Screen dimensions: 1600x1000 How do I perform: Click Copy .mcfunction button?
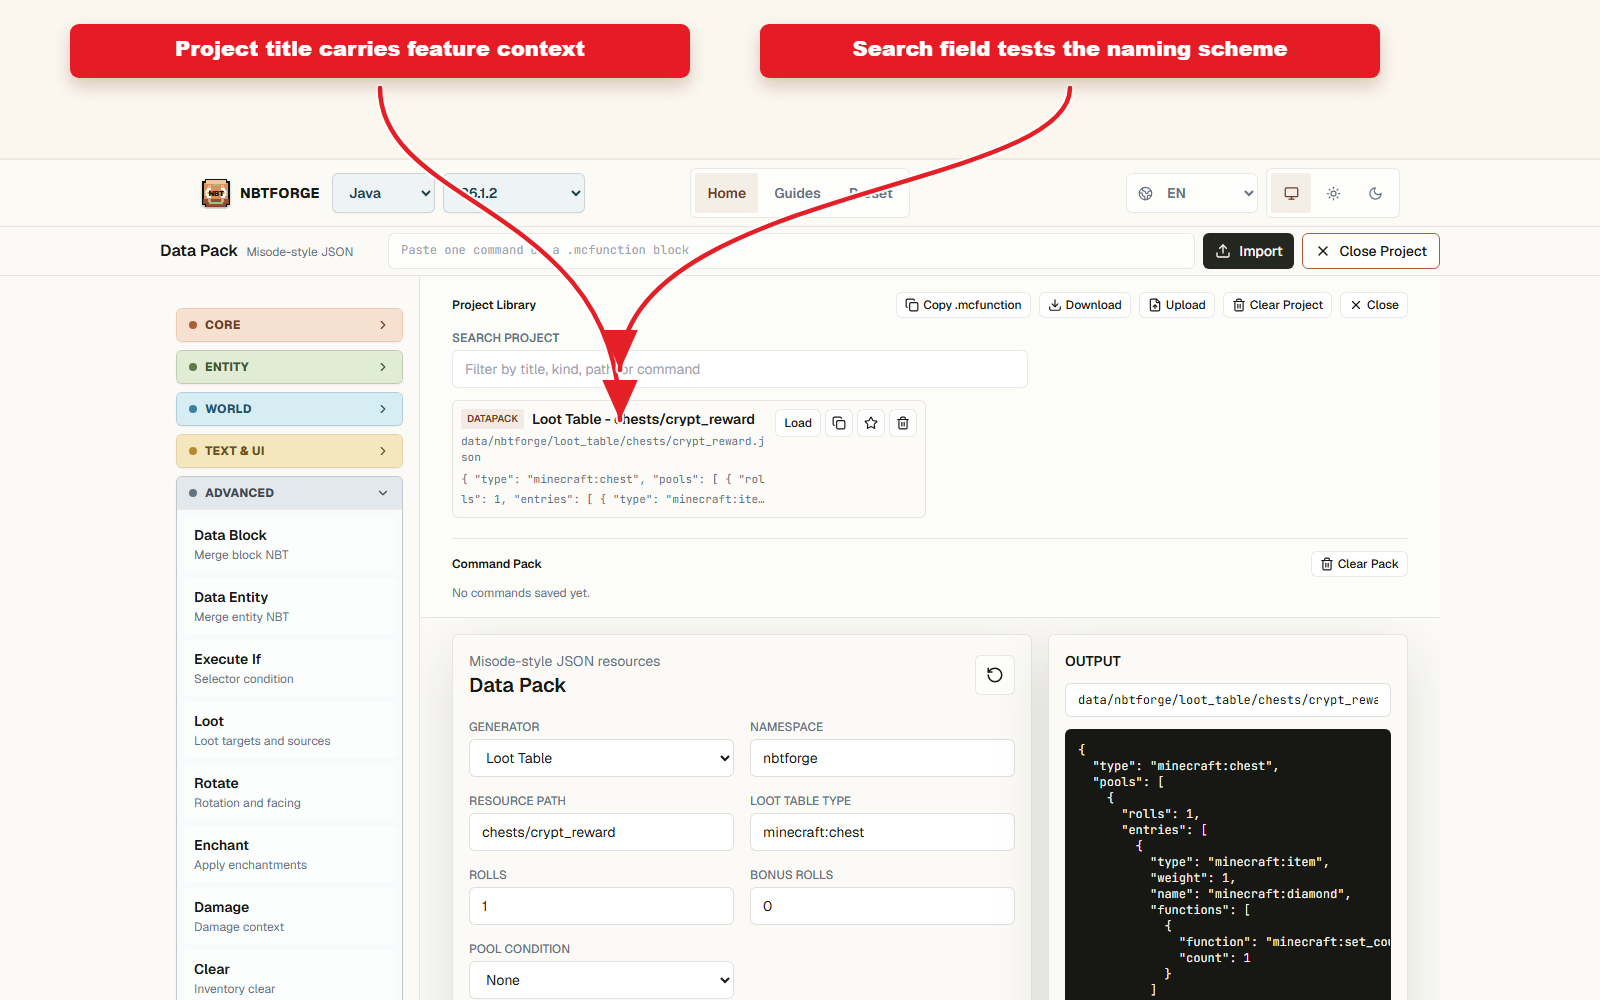(963, 305)
